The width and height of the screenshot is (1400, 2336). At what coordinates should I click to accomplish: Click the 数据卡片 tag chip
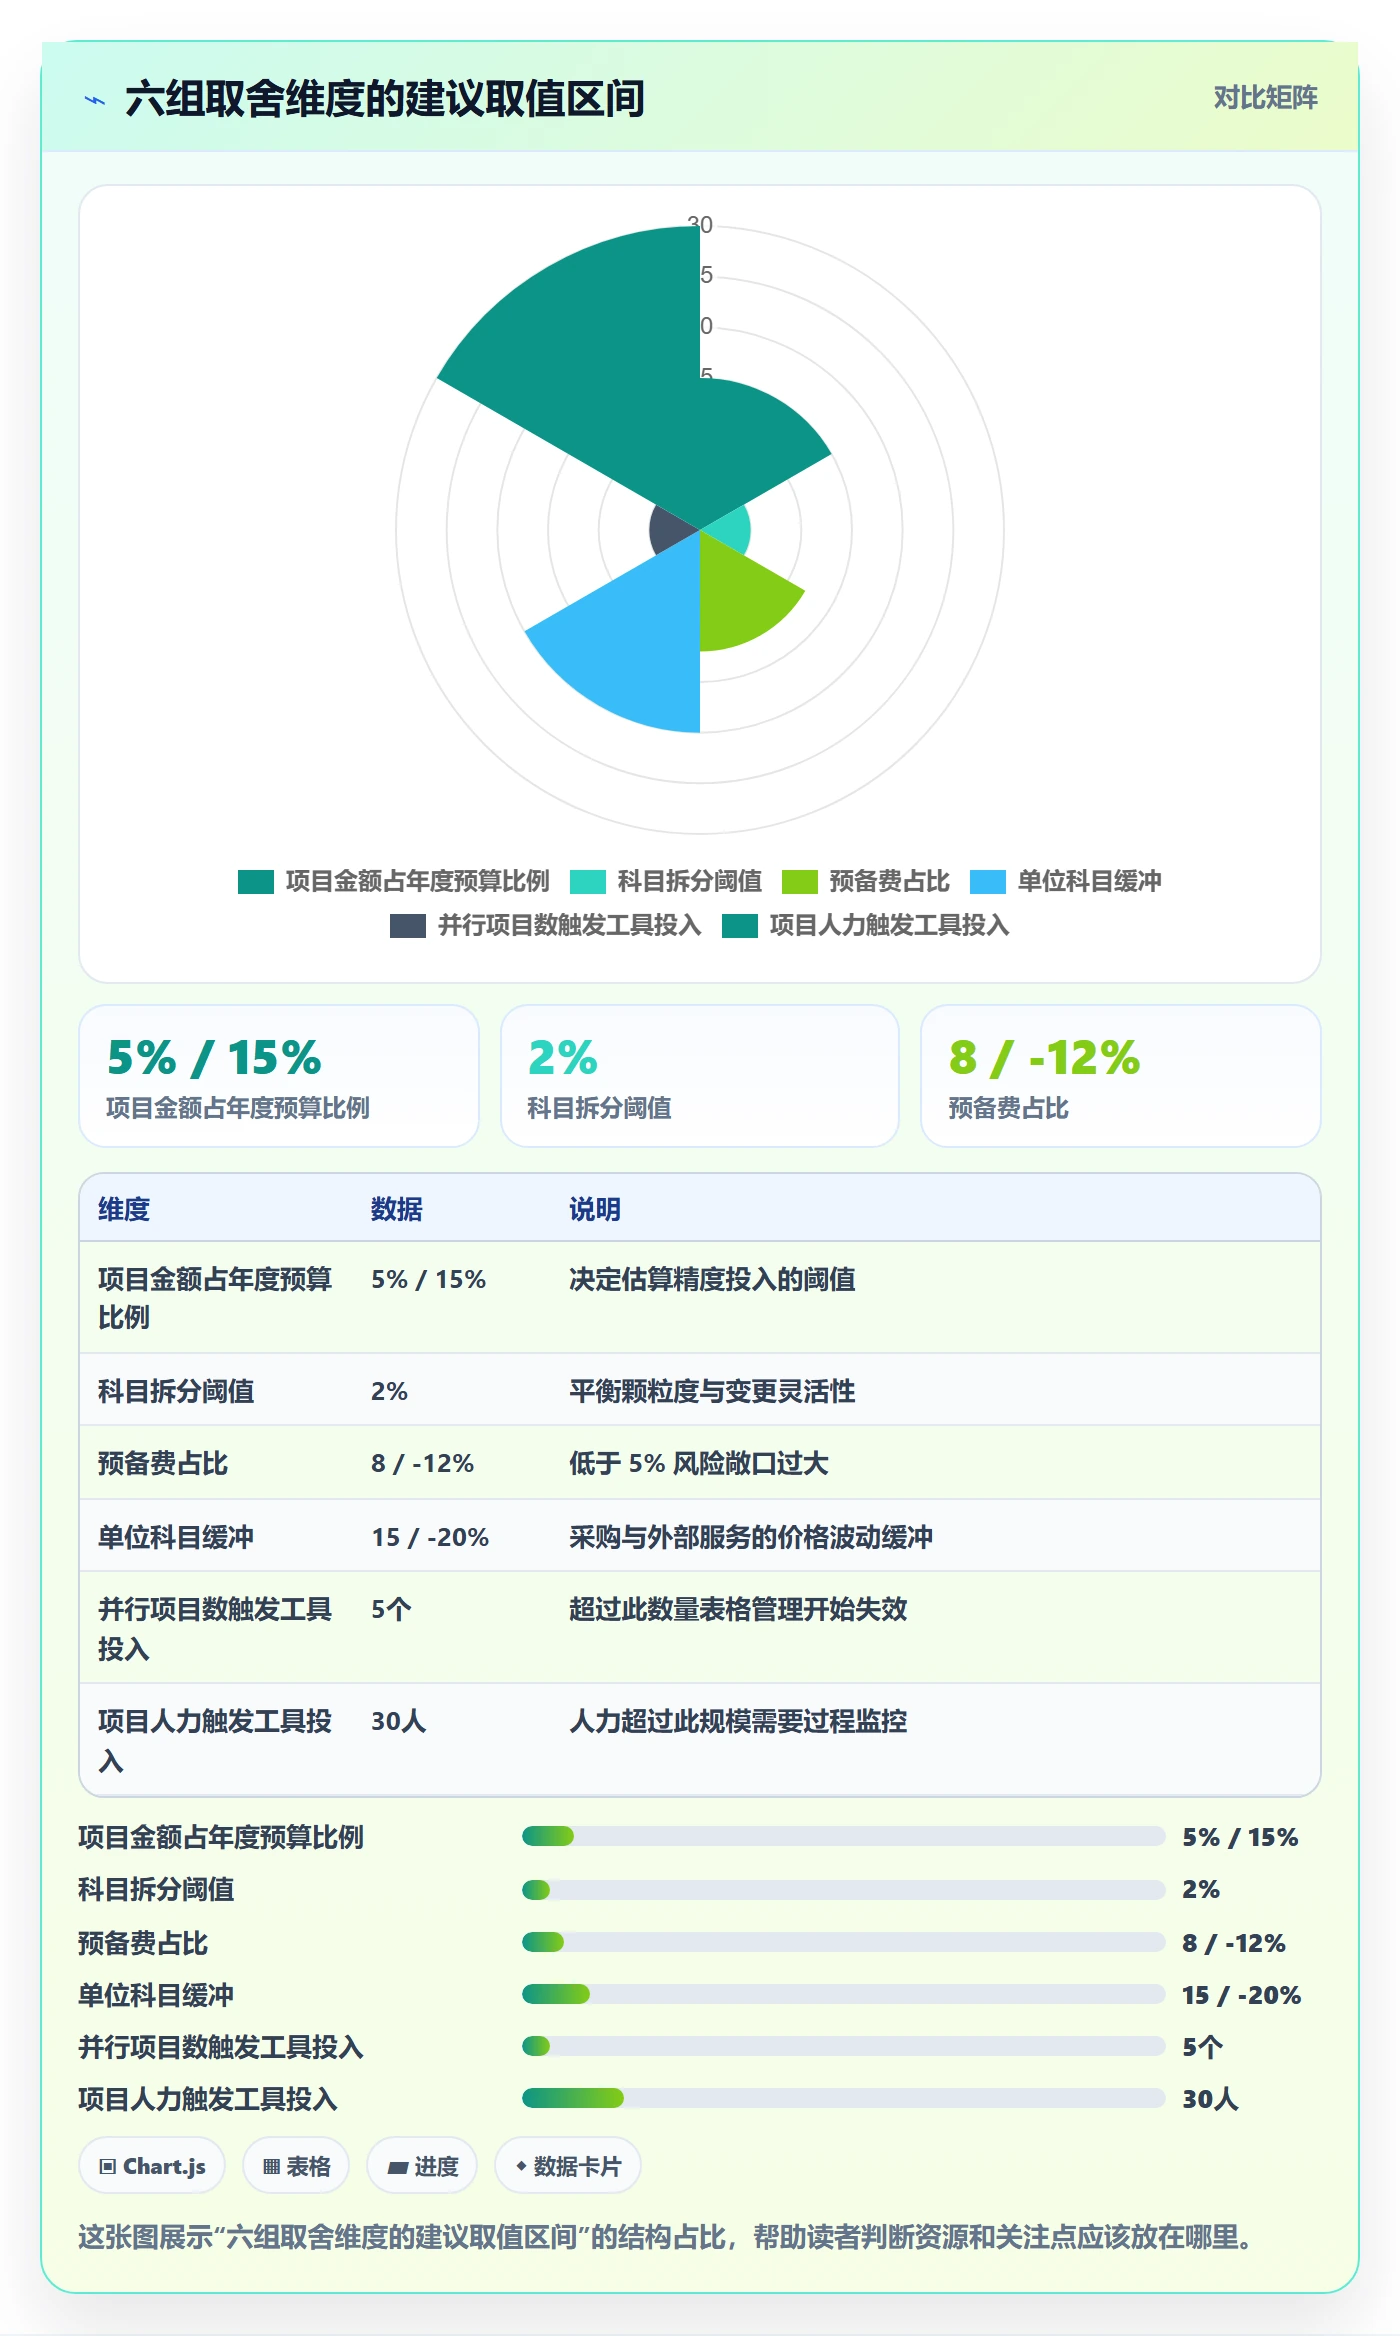[568, 2166]
